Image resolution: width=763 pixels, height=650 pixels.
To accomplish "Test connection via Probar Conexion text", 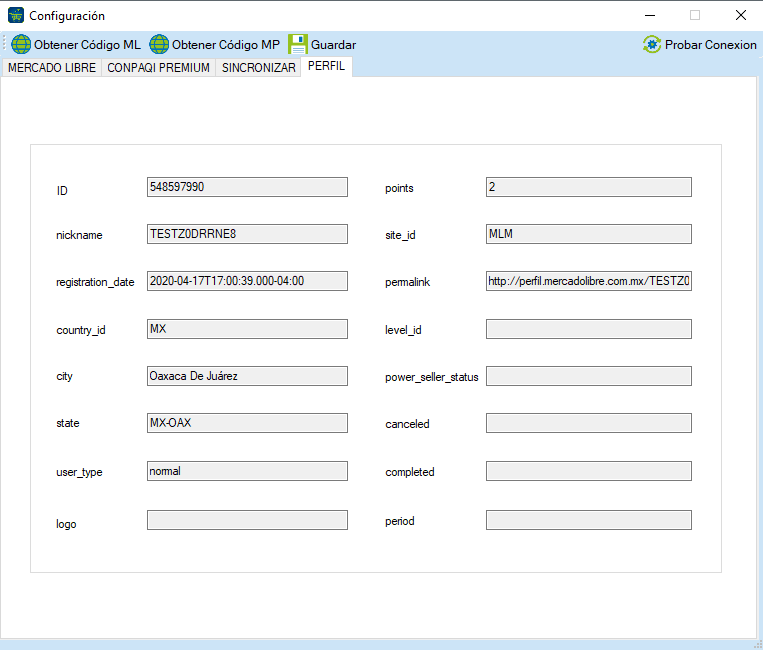I will (710, 45).
